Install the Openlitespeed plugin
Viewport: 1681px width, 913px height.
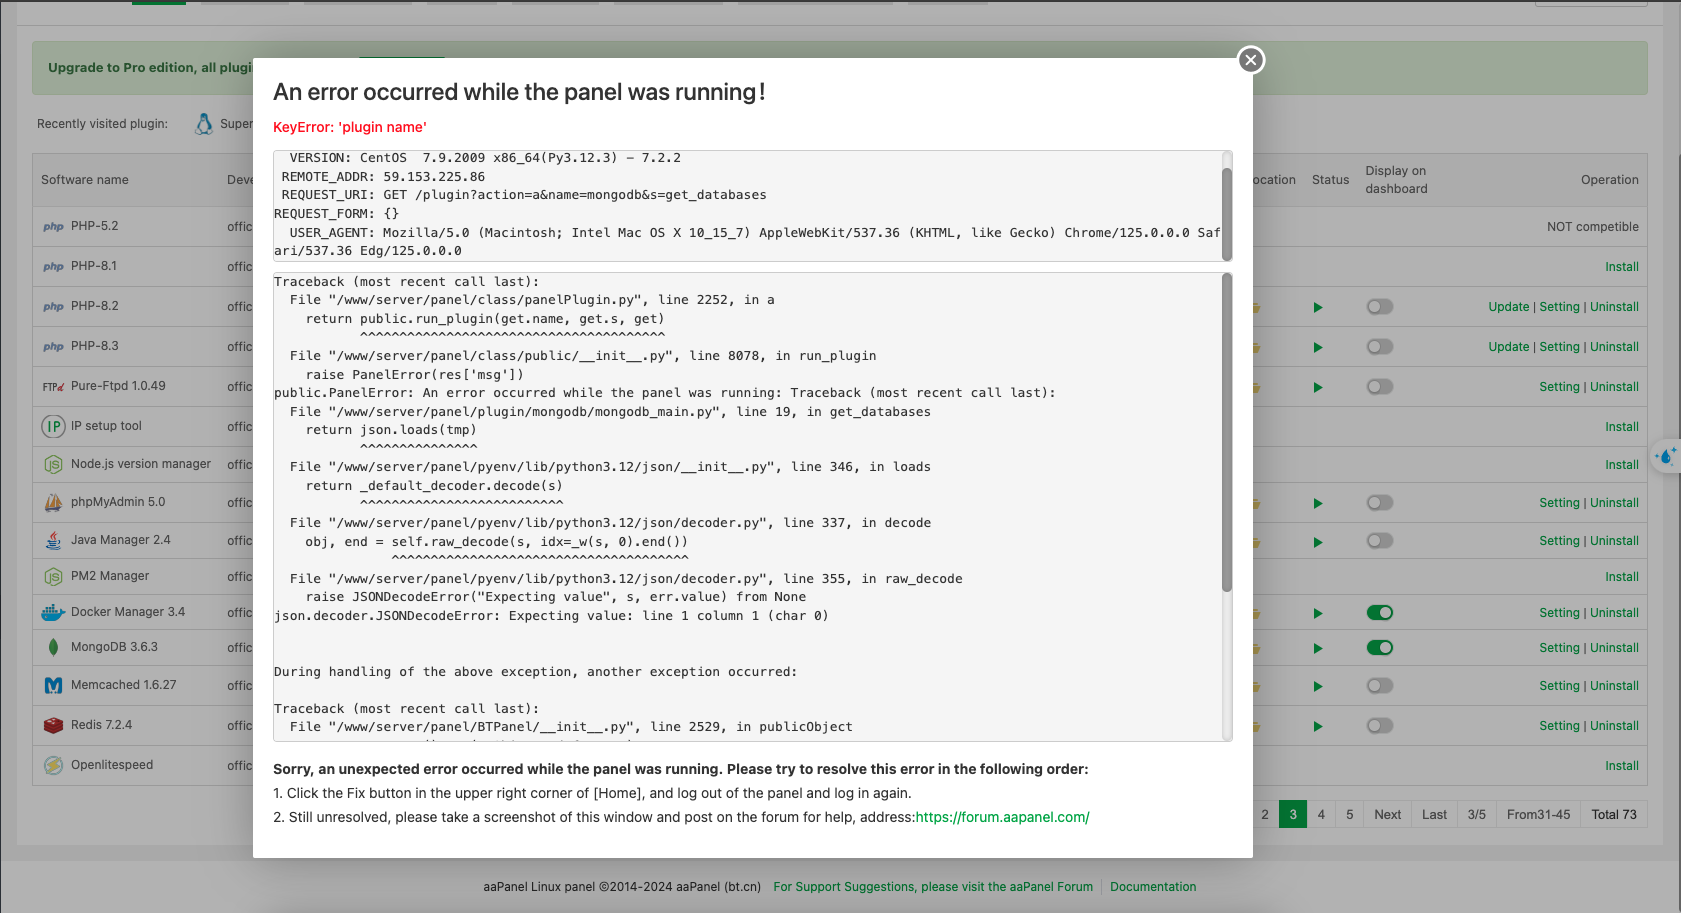pyautogui.click(x=1622, y=766)
